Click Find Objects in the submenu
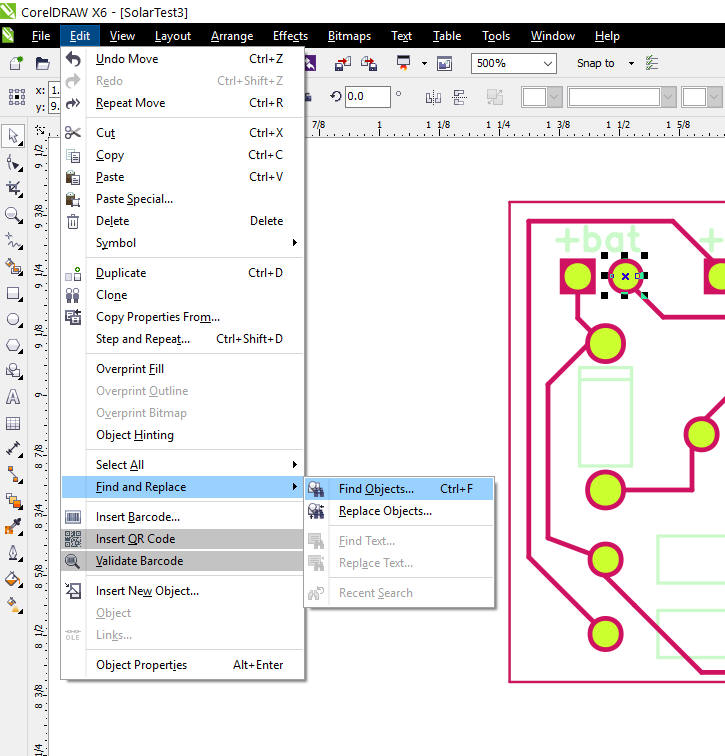The width and height of the screenshot is (725, 756). tap(376, 489)
